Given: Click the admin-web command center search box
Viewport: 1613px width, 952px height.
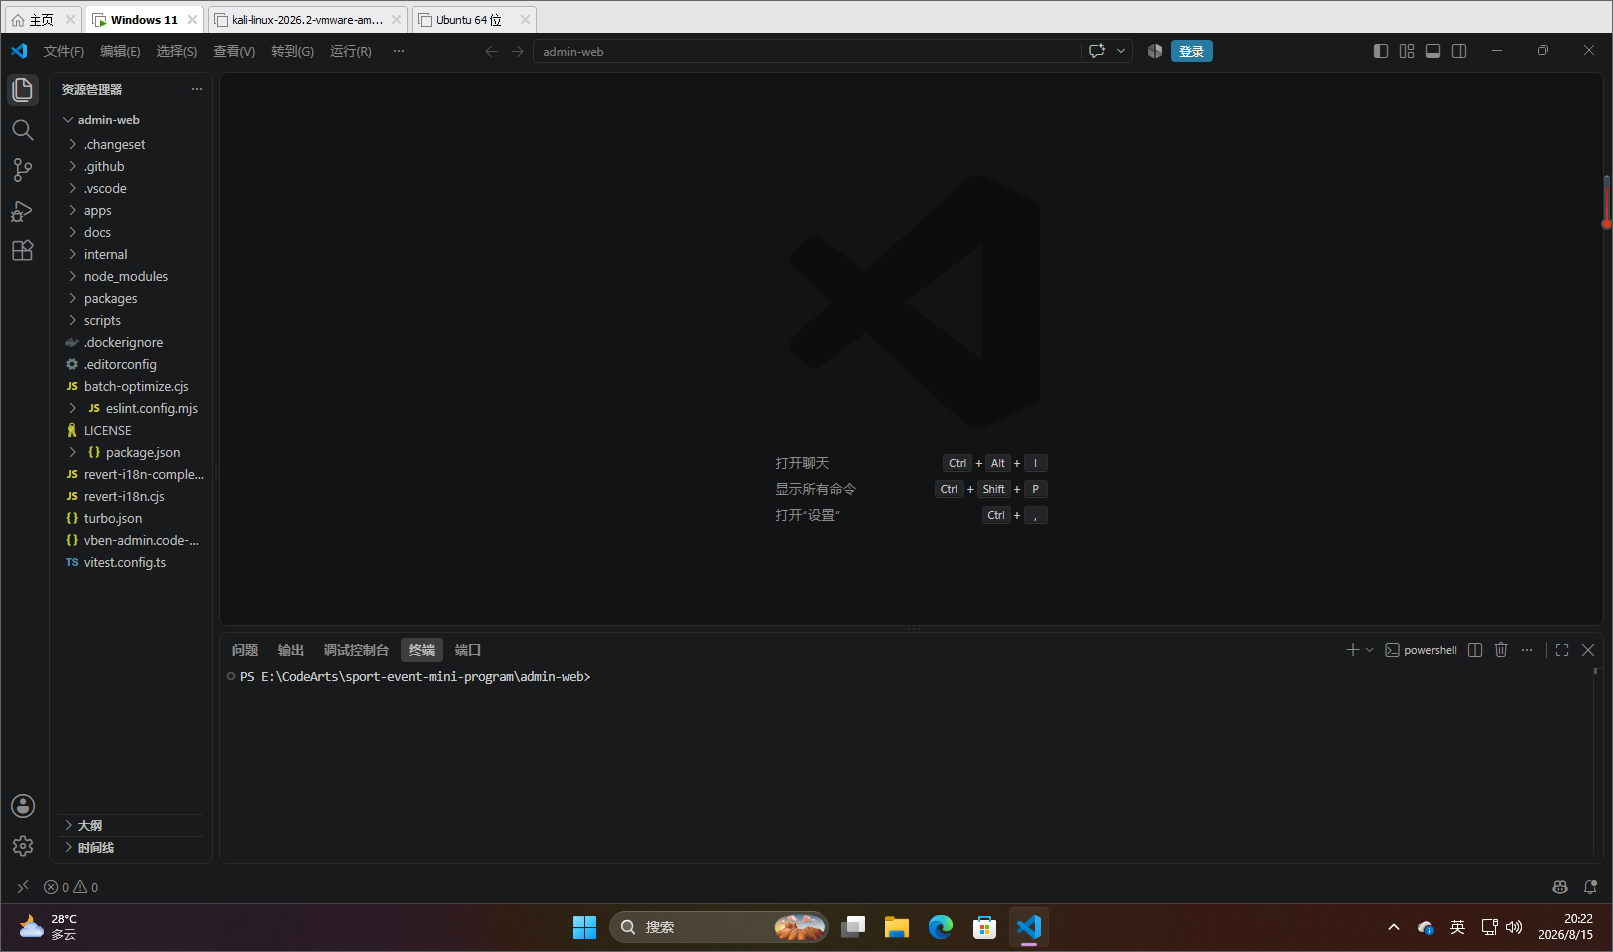Looking at the screenshot, I should [x=808, y=51].
